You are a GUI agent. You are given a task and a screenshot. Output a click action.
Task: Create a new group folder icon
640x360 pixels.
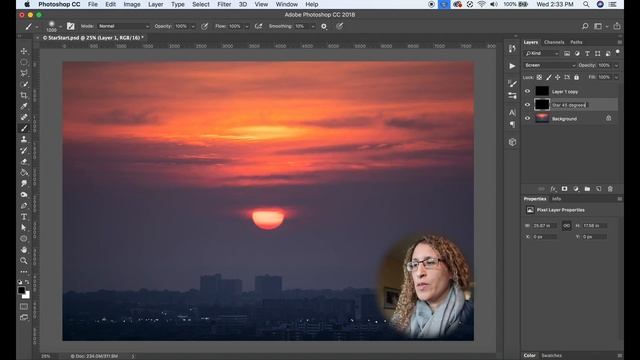(x=587, y=189)
